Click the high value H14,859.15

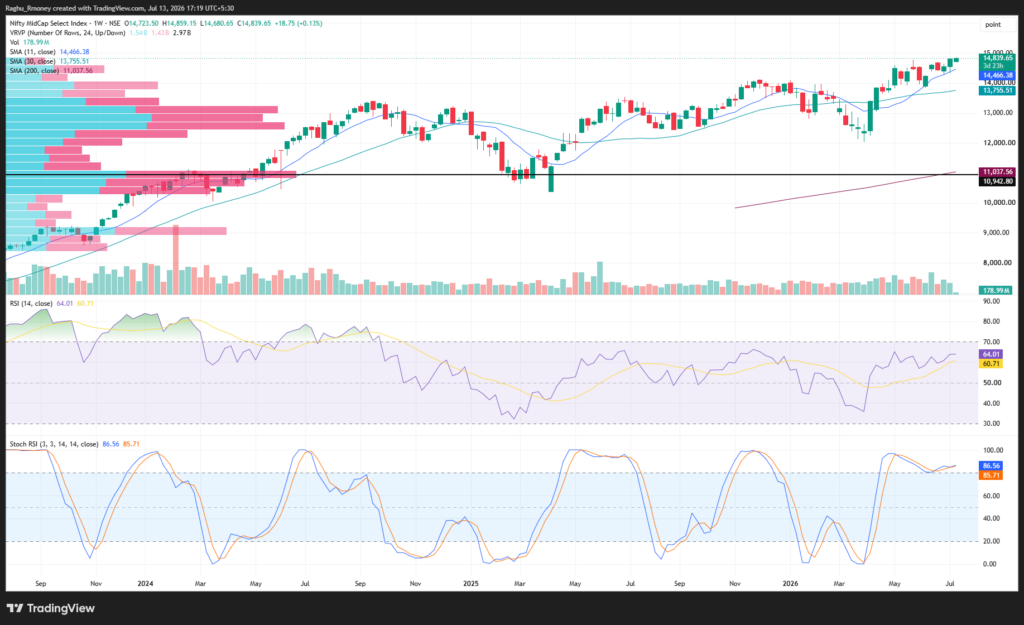point(180,23)
